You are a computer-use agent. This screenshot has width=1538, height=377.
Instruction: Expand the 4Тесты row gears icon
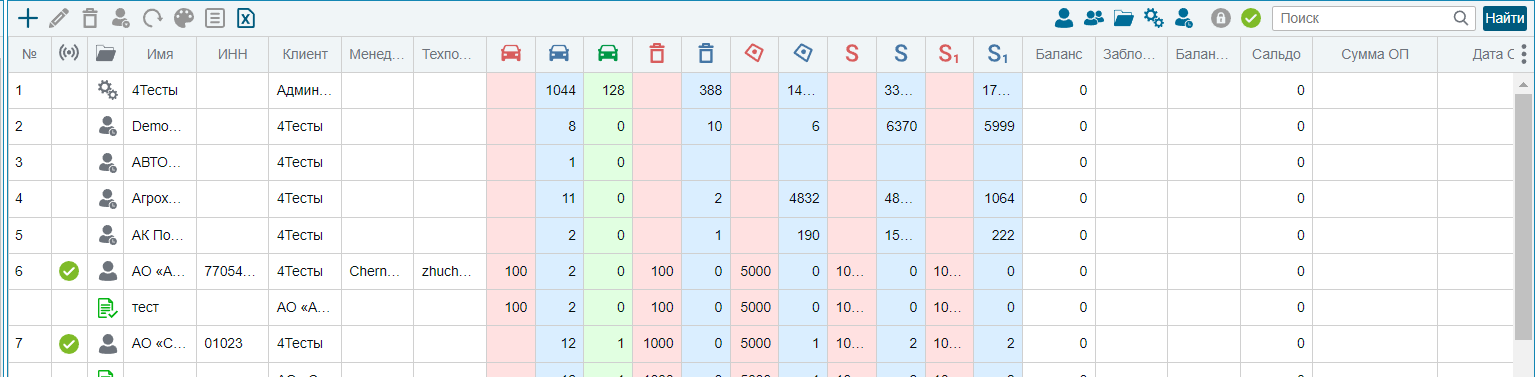point(108,90)
